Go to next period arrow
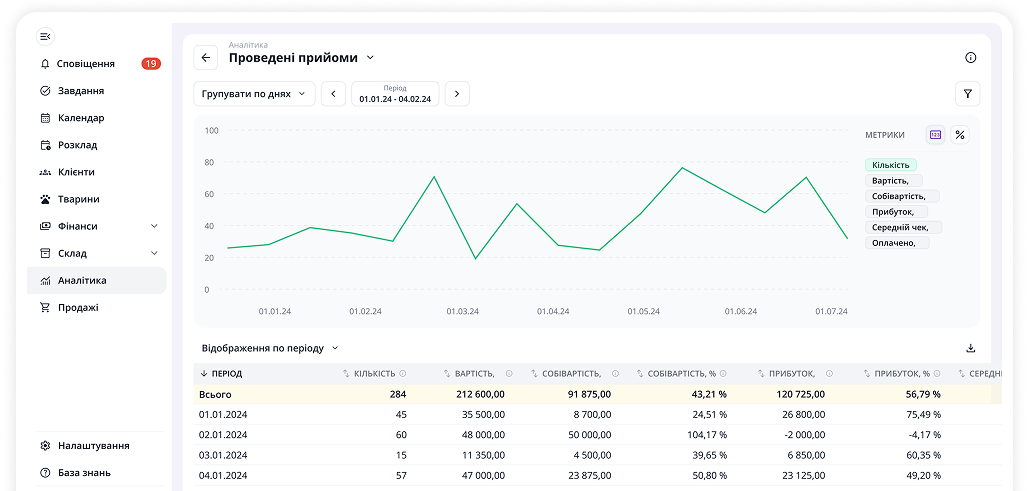This screenshot has height=491, width=1029. tap(457, 94)
